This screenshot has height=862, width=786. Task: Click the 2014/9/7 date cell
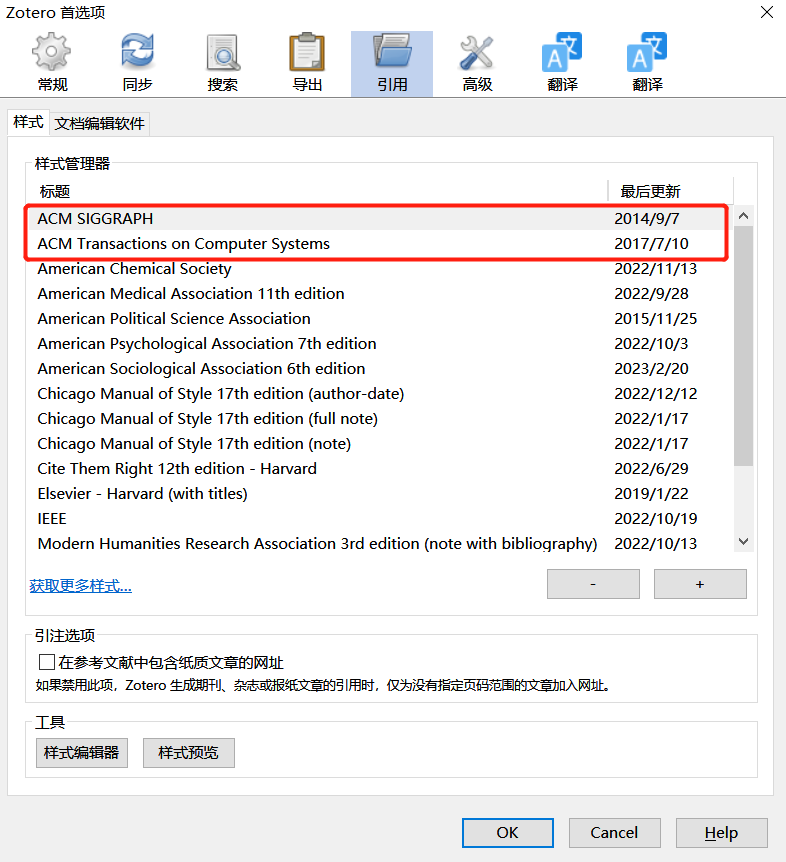point(647,218)
